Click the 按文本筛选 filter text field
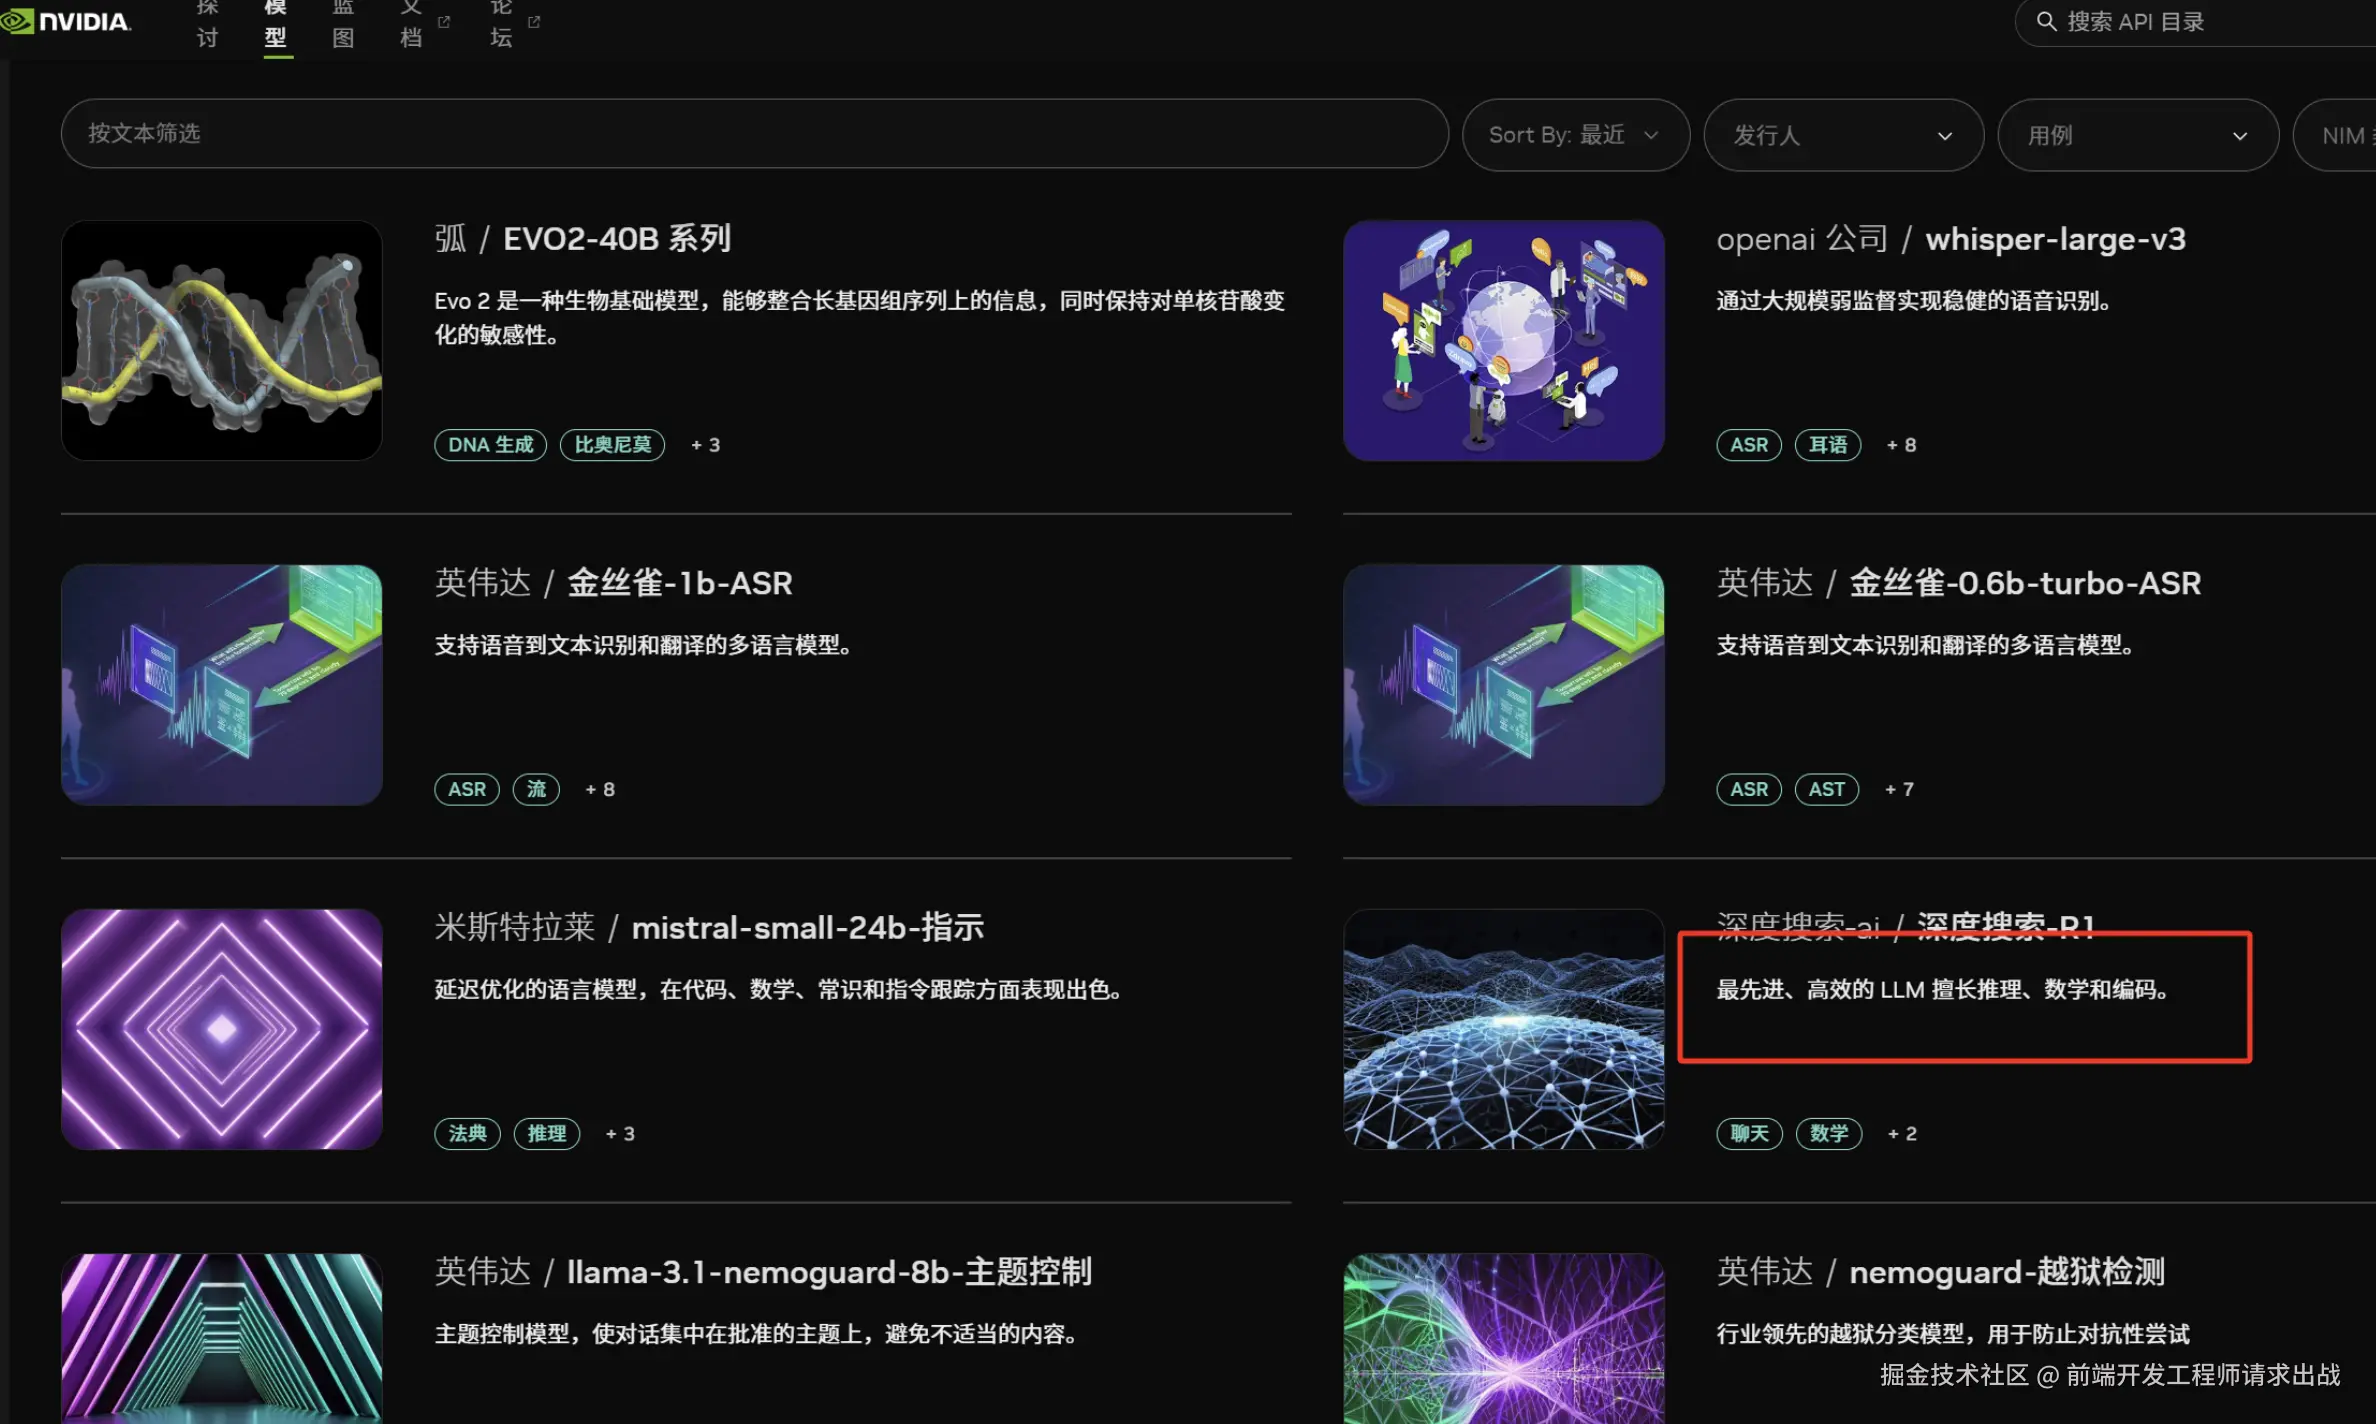The image size is (2376, 1424). [x=754, y=134]
